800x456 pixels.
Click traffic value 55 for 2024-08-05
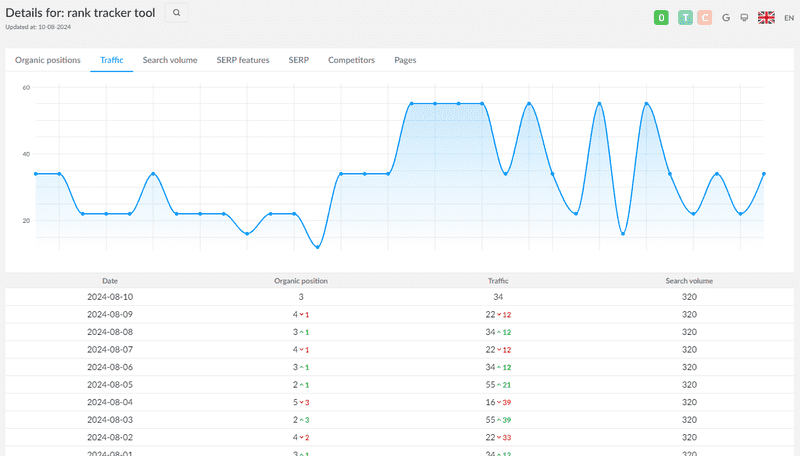tap(490, 385)
